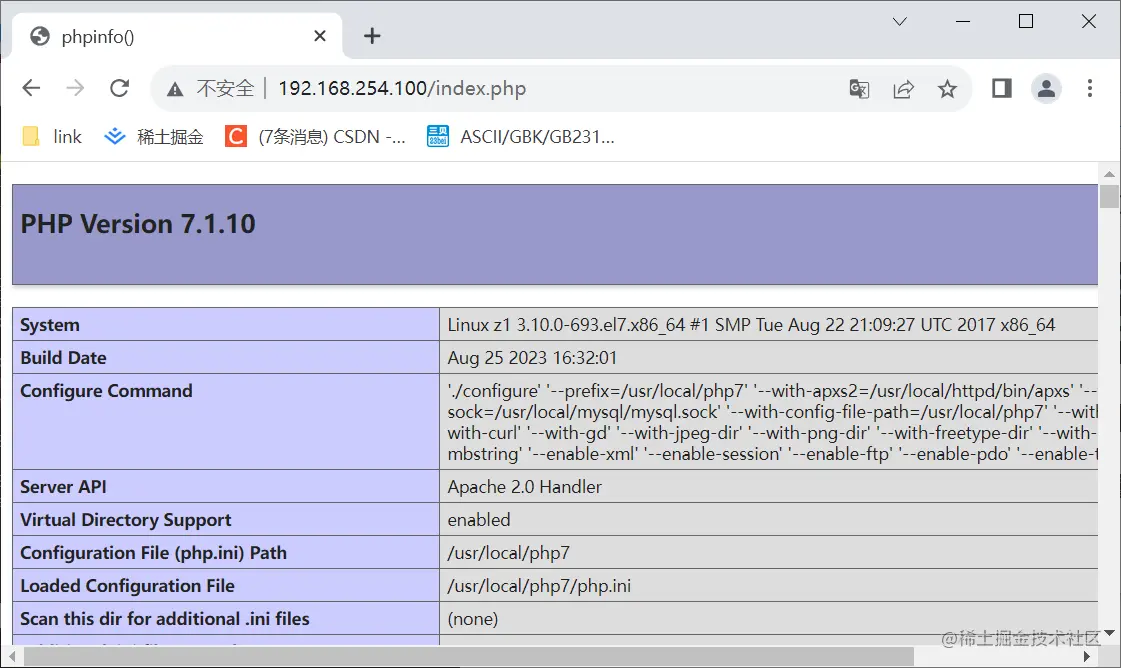Open the ASCII/GBK/GB231 bookmark

(x=520, y=136)
